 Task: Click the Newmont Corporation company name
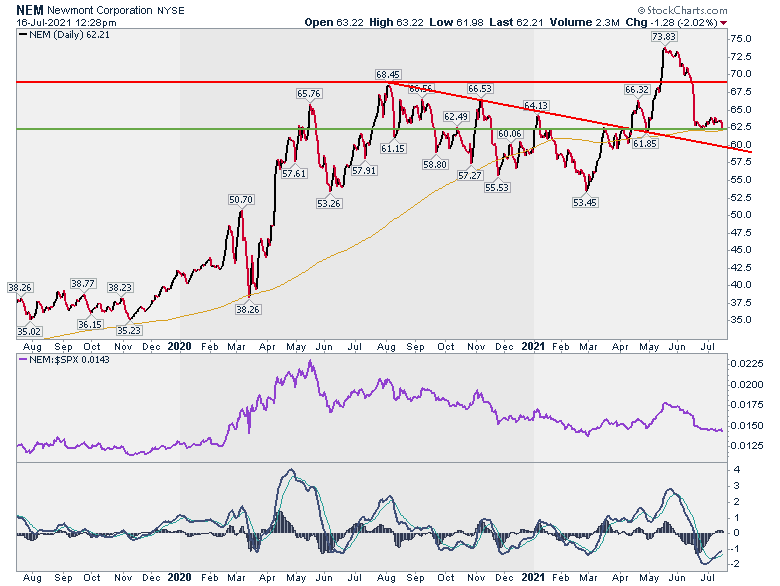[99, 10]
